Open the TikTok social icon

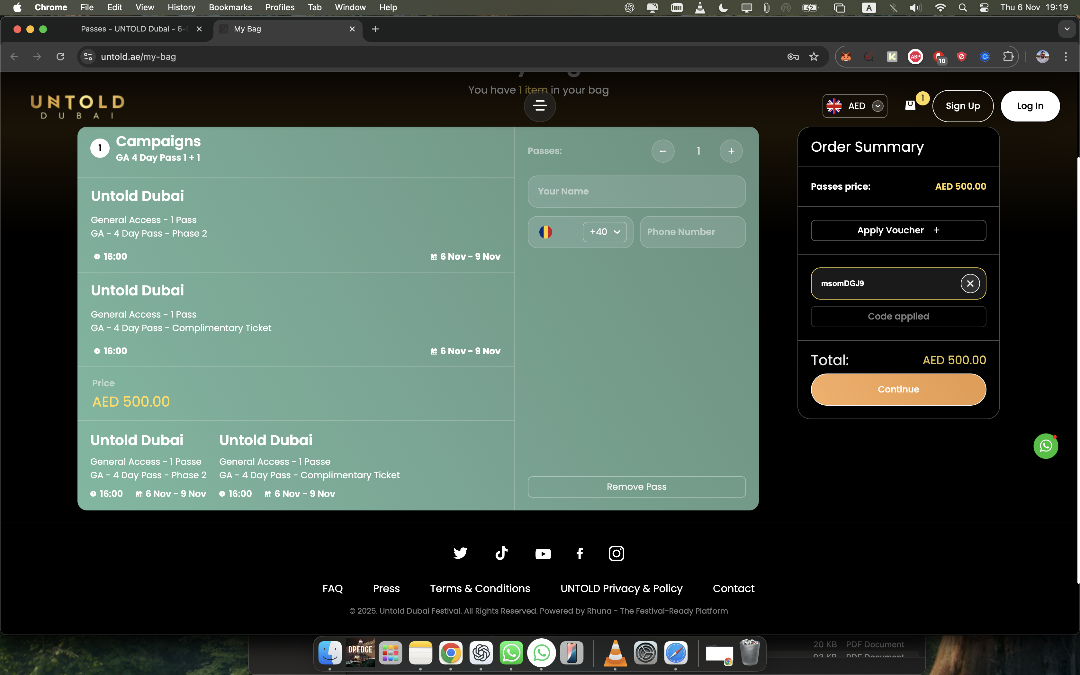[x=501, y=554]
